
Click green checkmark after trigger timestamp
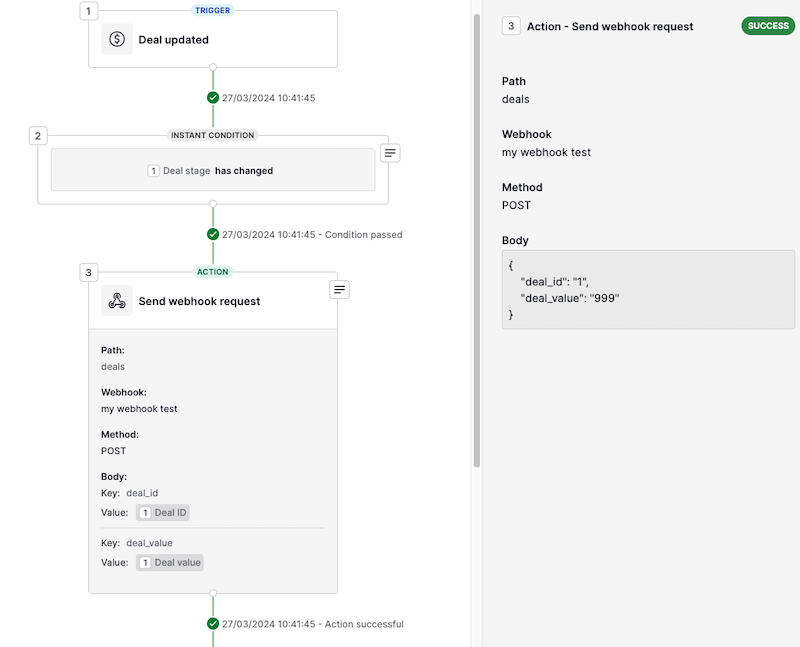click(x=213, y=97)
